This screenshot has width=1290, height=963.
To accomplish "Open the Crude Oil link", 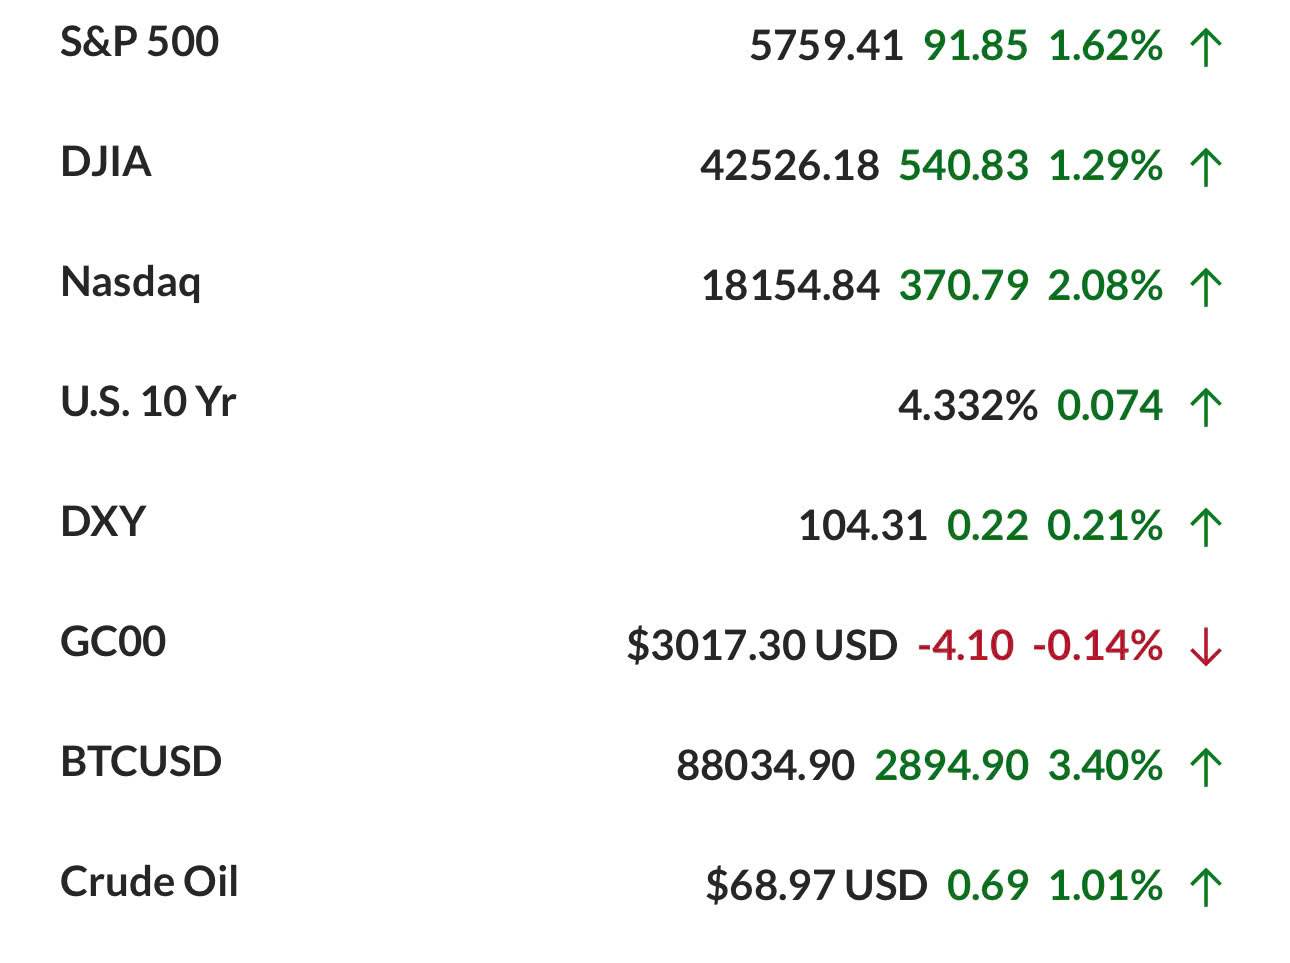I will [x=149, y=882].
